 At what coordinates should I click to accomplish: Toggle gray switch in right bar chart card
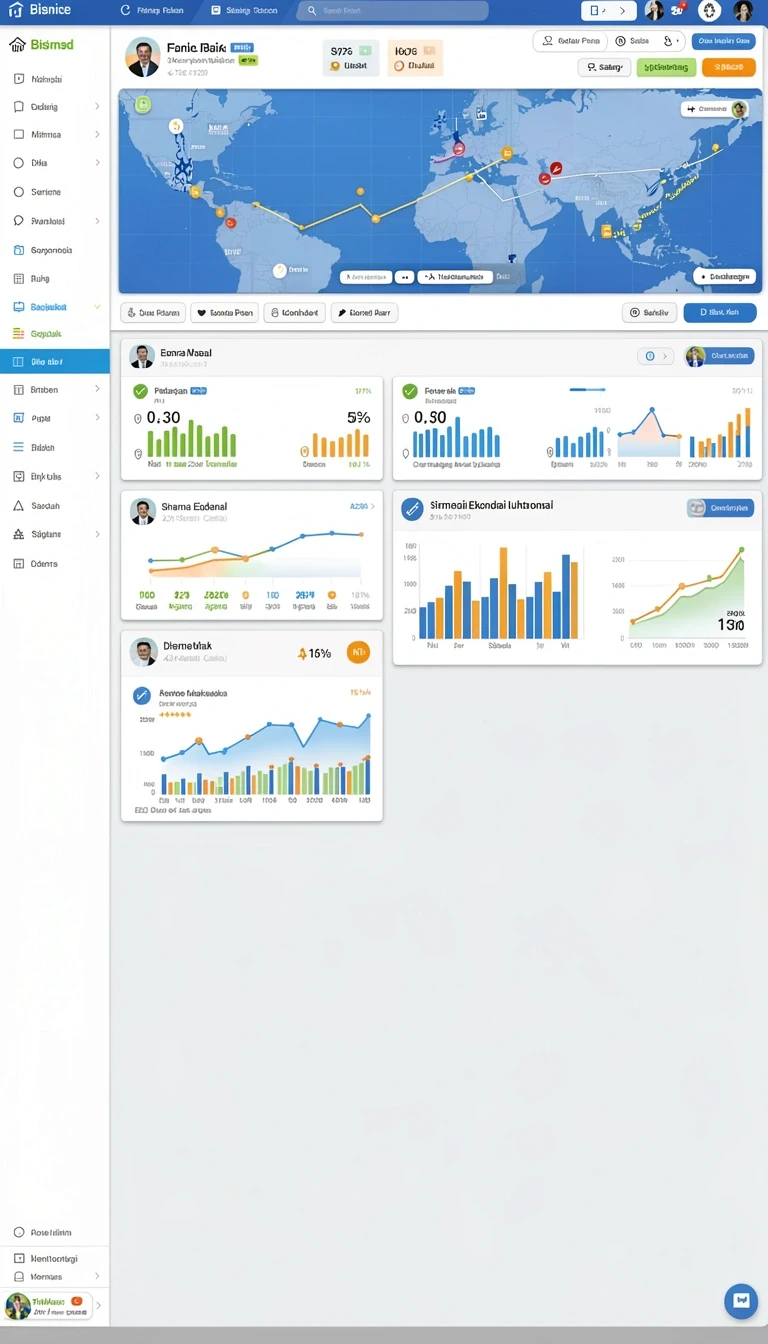pos(697,508)
